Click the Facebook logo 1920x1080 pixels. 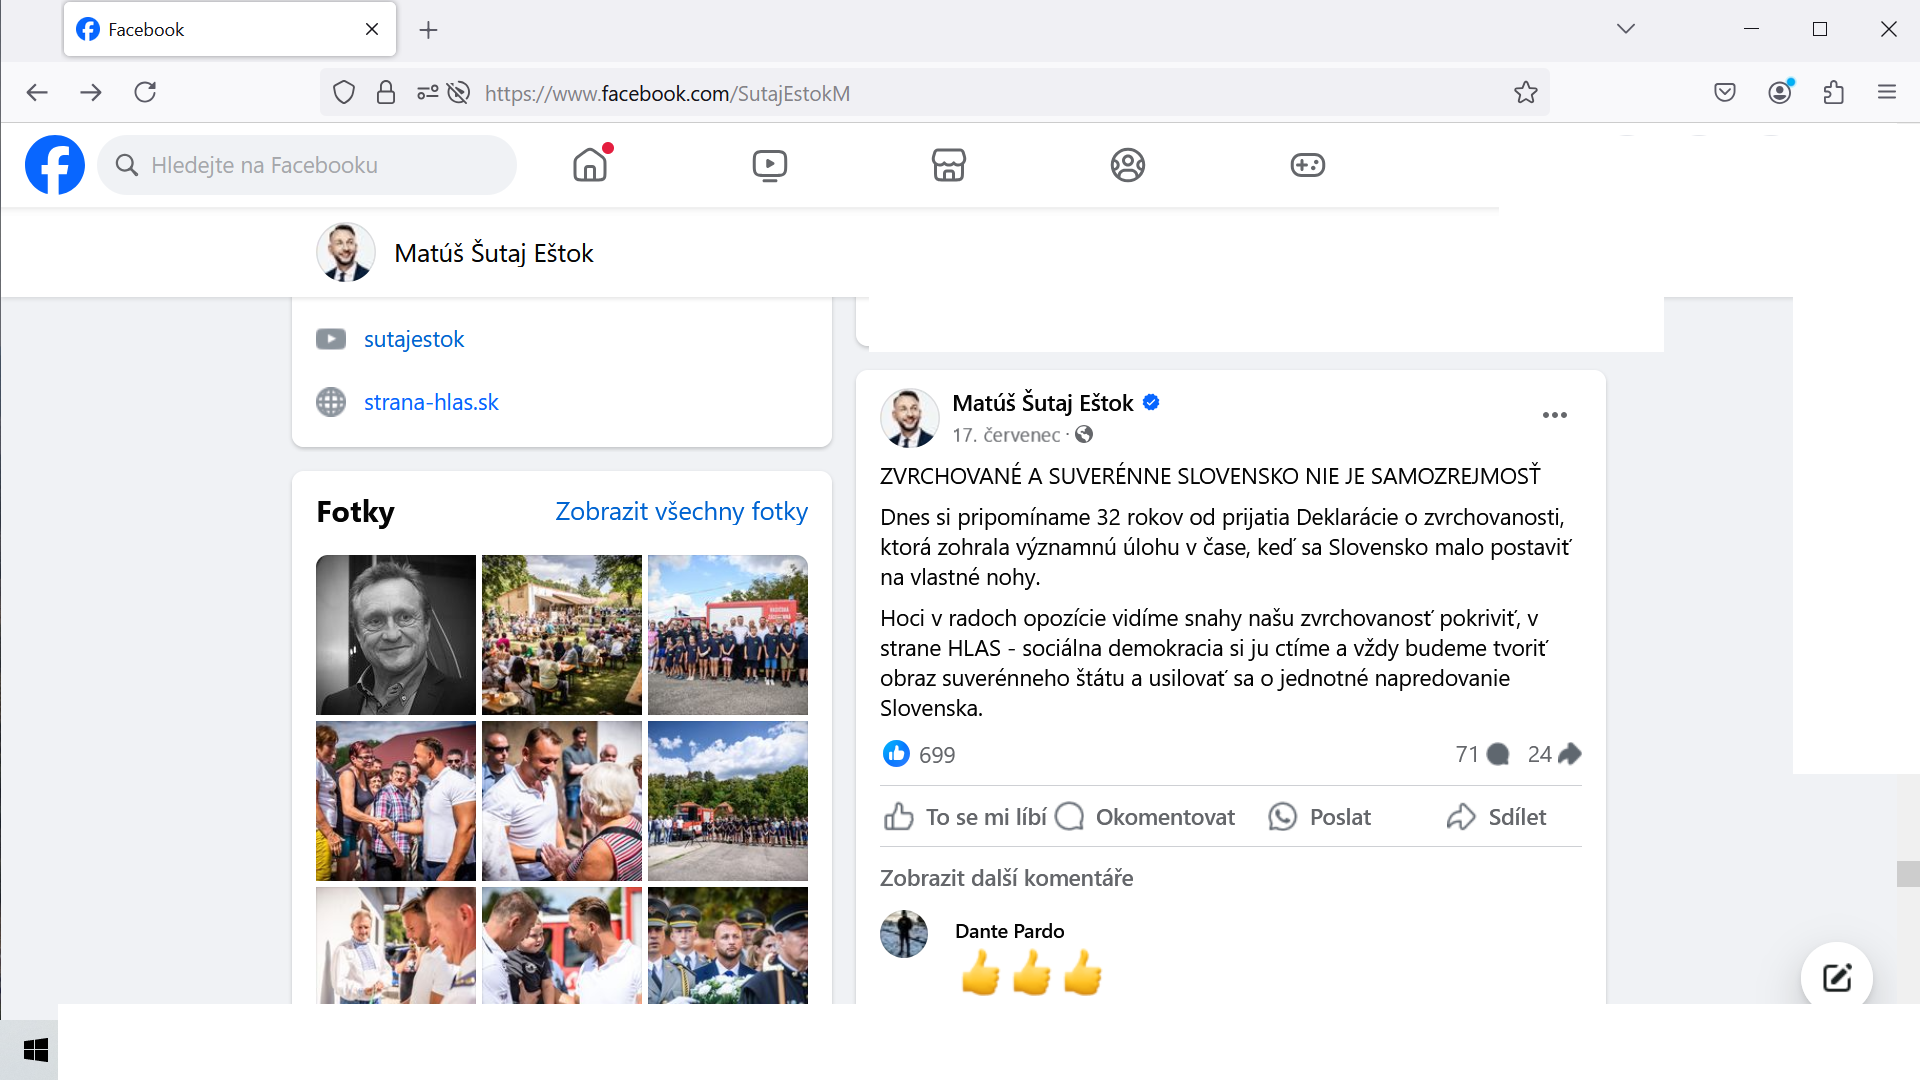55,165
